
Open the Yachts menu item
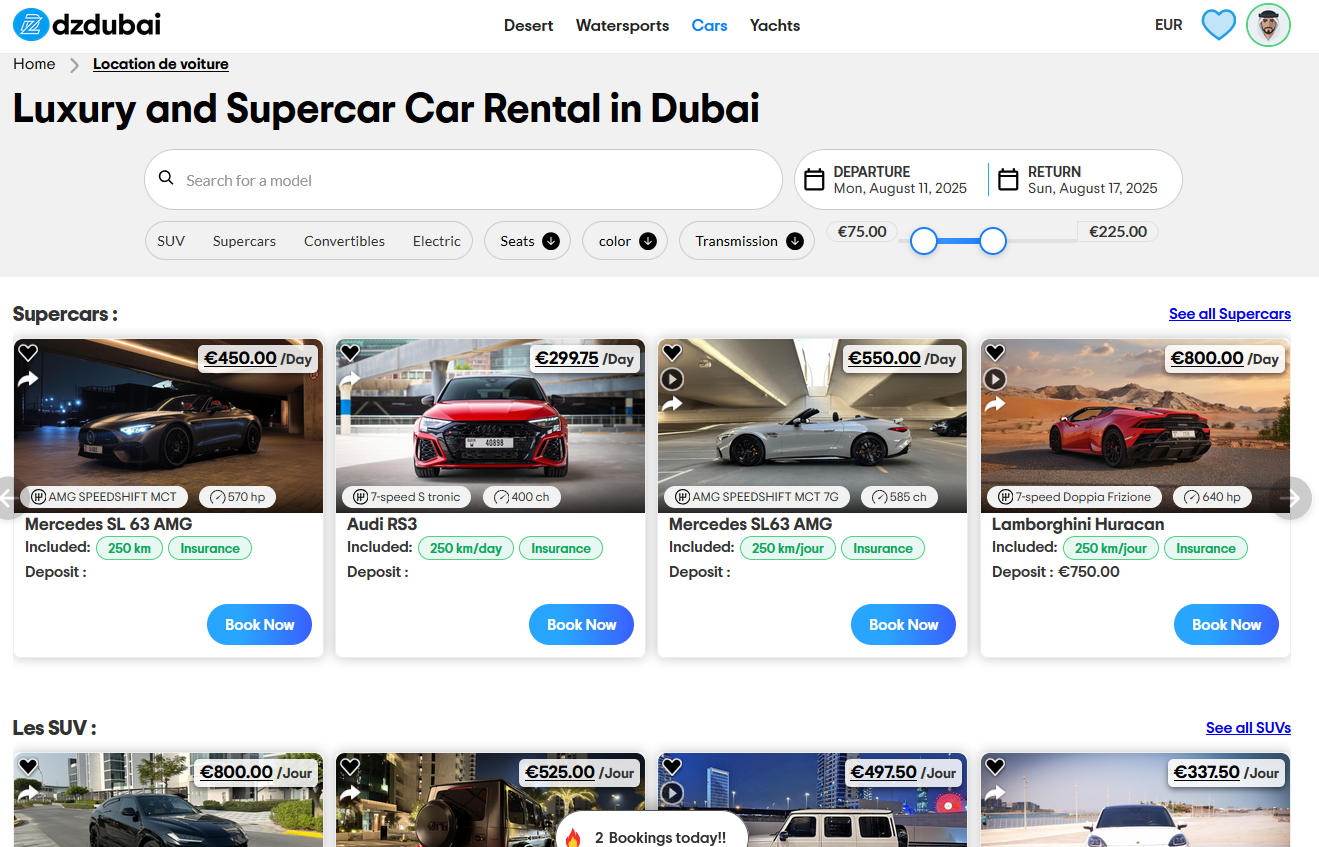775,25
